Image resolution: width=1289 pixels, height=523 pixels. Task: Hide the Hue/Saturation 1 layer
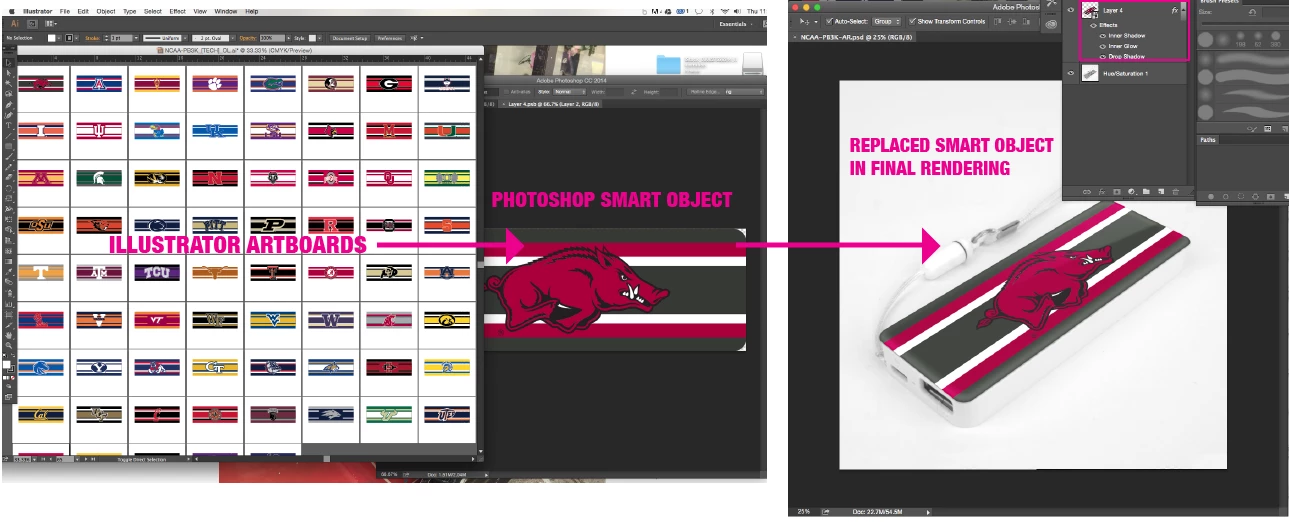(x=1071, y=73)
